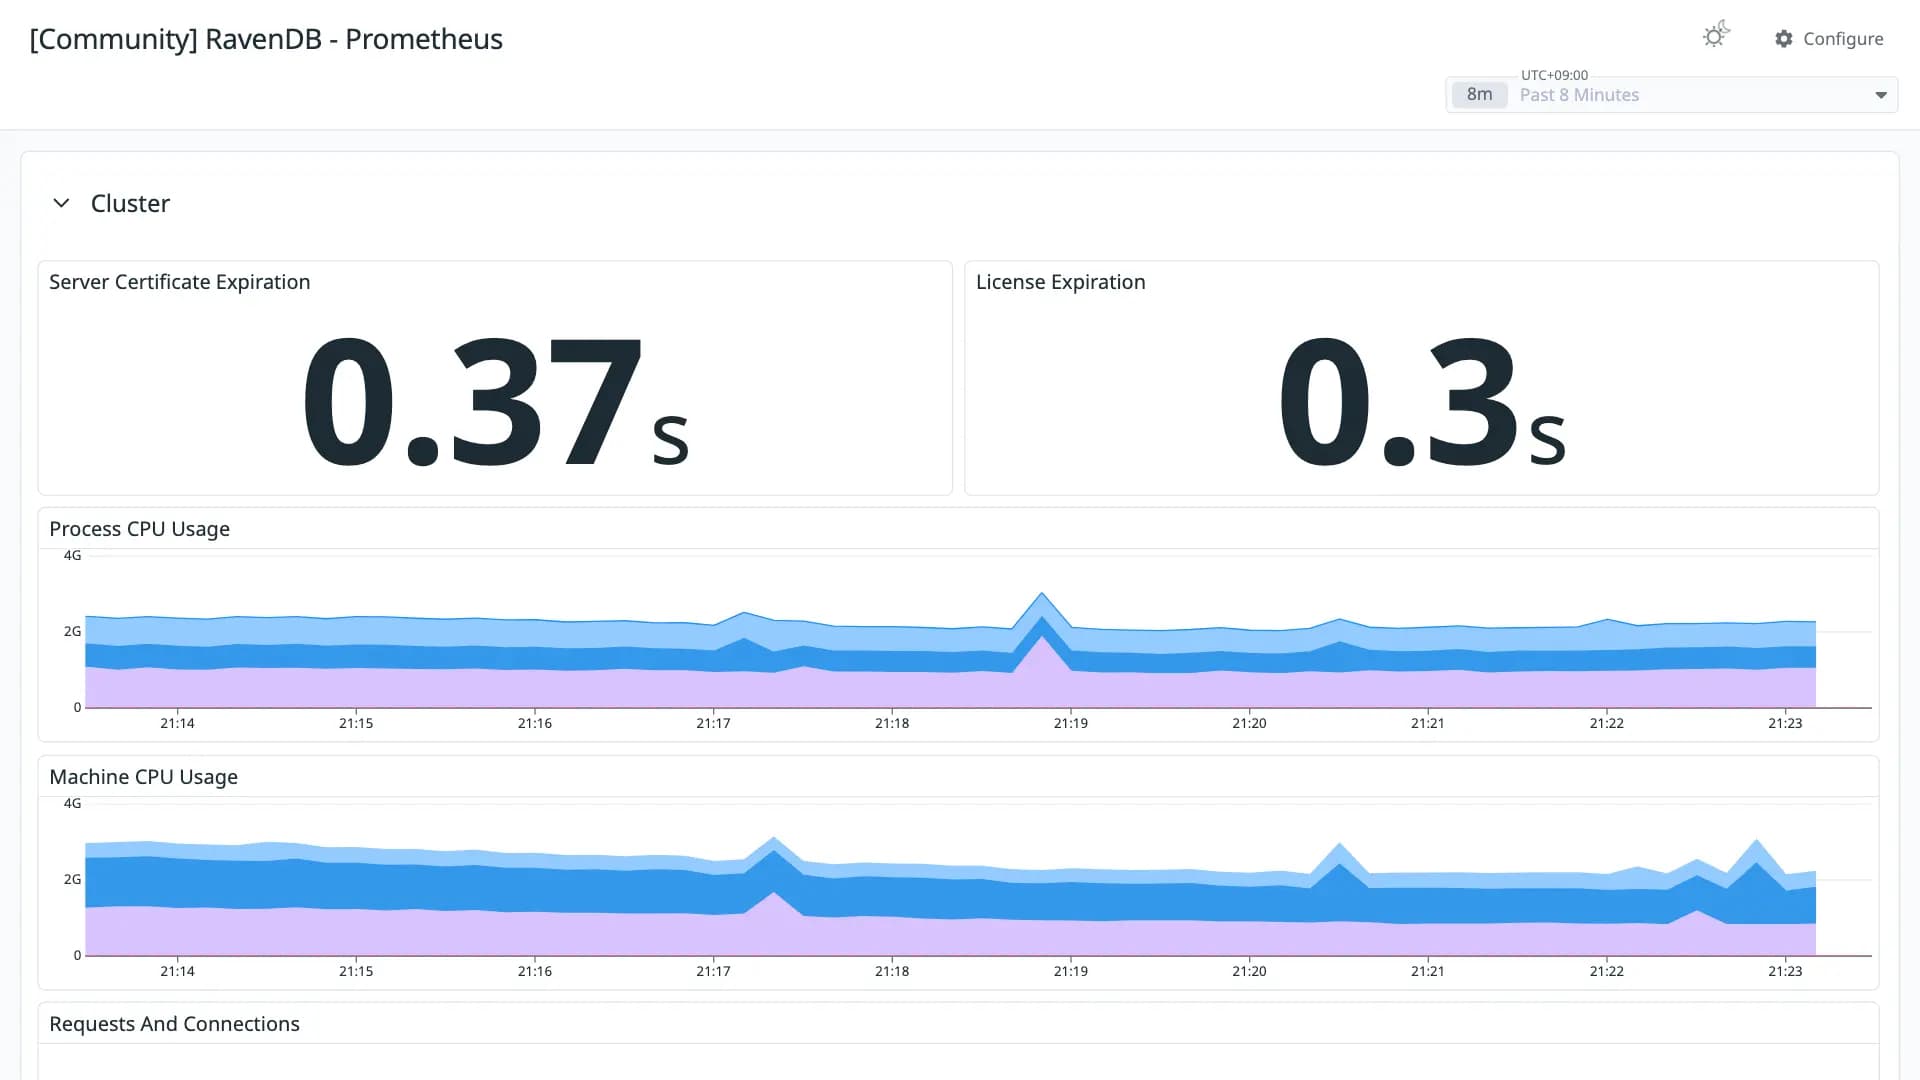Image resolution: width=1920 pixels, height=1080 pixels.
Task: Select the Server Certificate Expiration widget title
Action: (180, 282)
